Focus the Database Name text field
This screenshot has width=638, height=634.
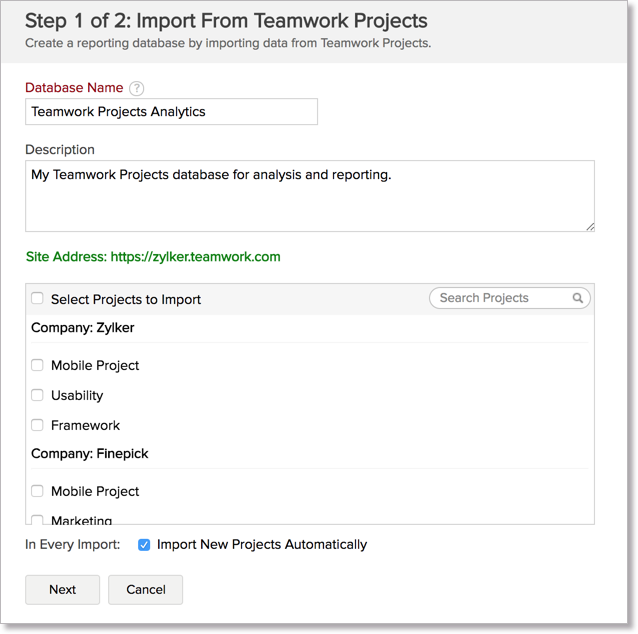(x=171, y=112)
